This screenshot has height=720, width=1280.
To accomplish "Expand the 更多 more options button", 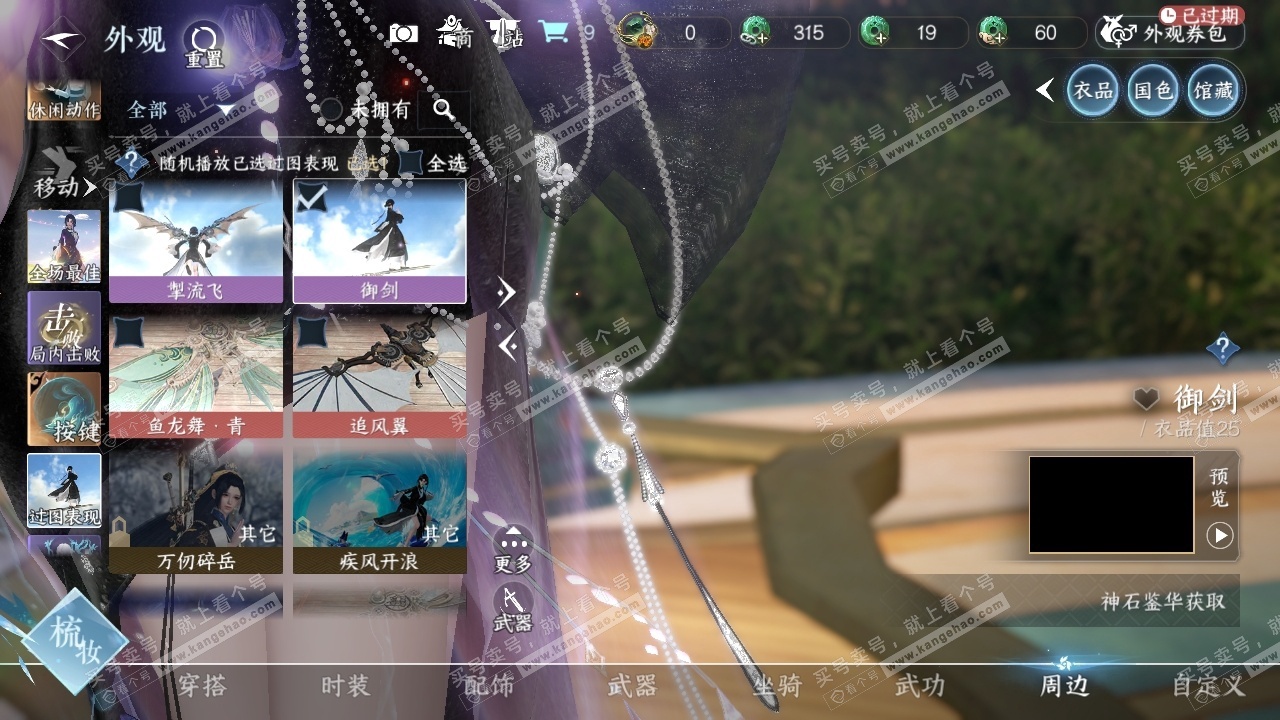I will tap(513, 545).
